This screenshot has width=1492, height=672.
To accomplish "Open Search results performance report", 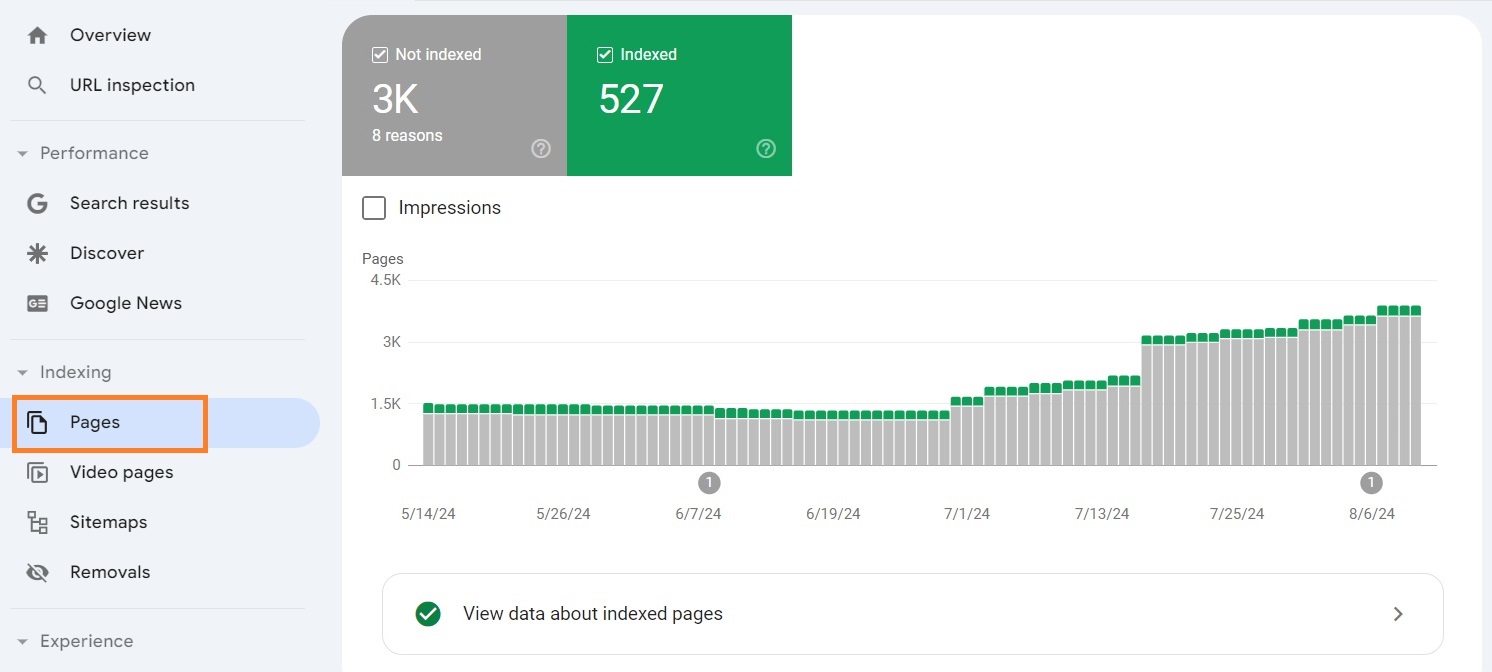I will pos(129,203).
